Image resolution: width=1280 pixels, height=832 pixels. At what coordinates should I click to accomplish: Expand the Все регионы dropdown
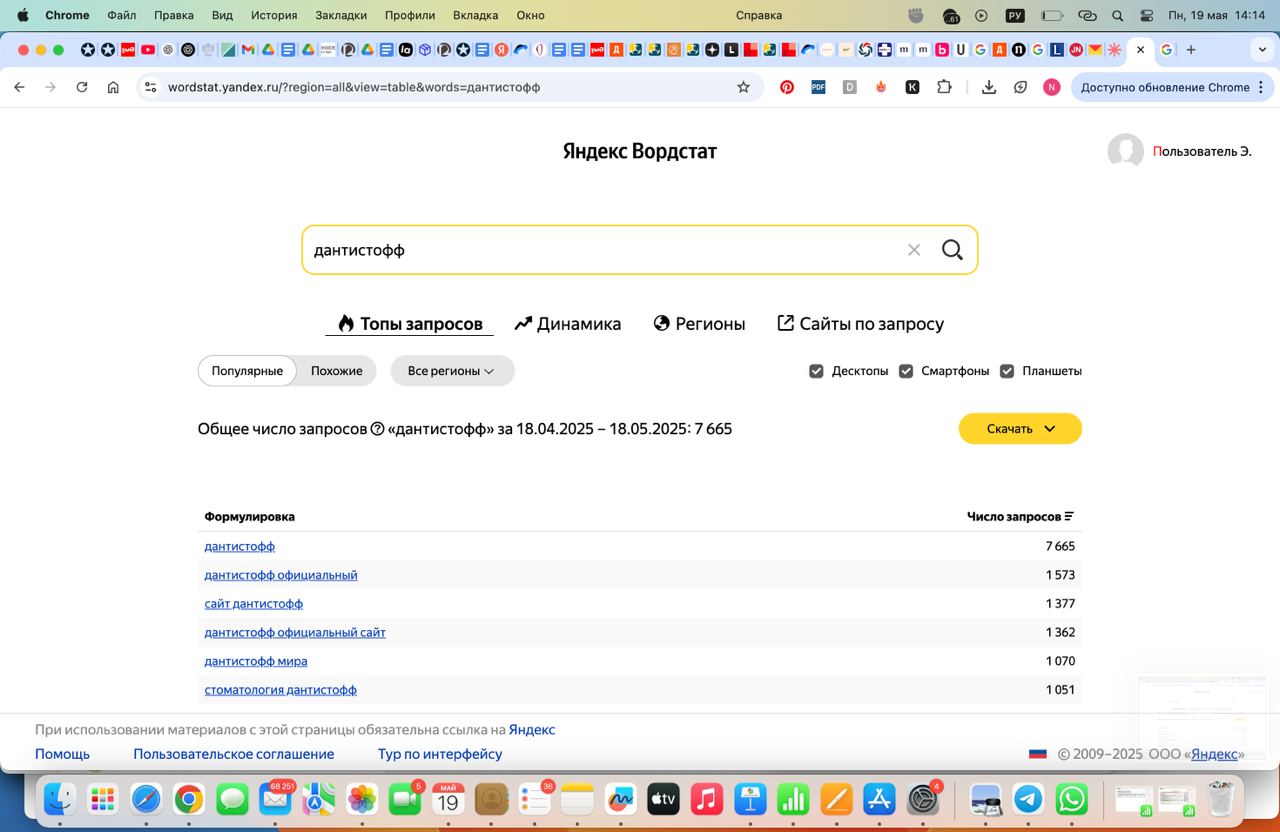[x=452, y=371]
